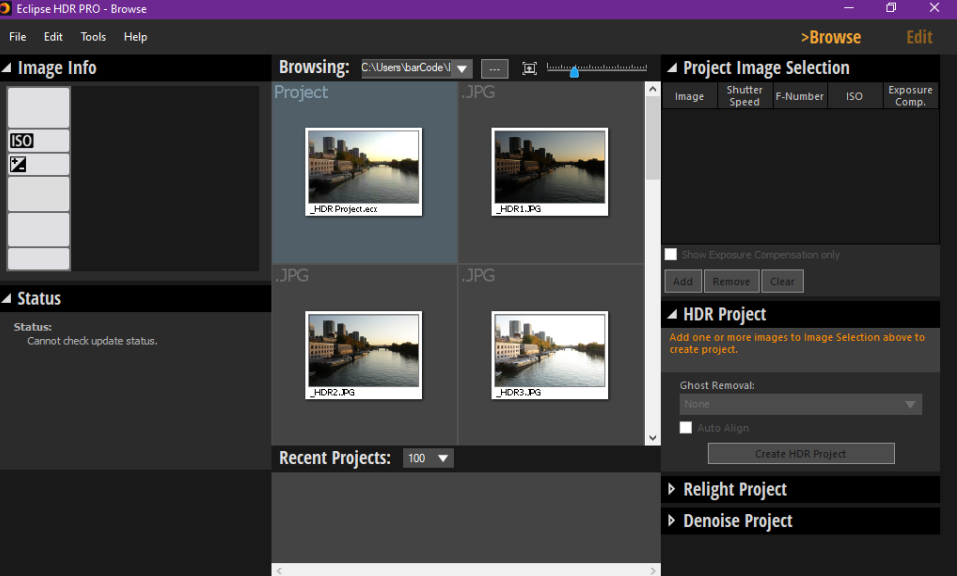
Task: Click the Shutter Speed column header
Action: tap(745, 96)
